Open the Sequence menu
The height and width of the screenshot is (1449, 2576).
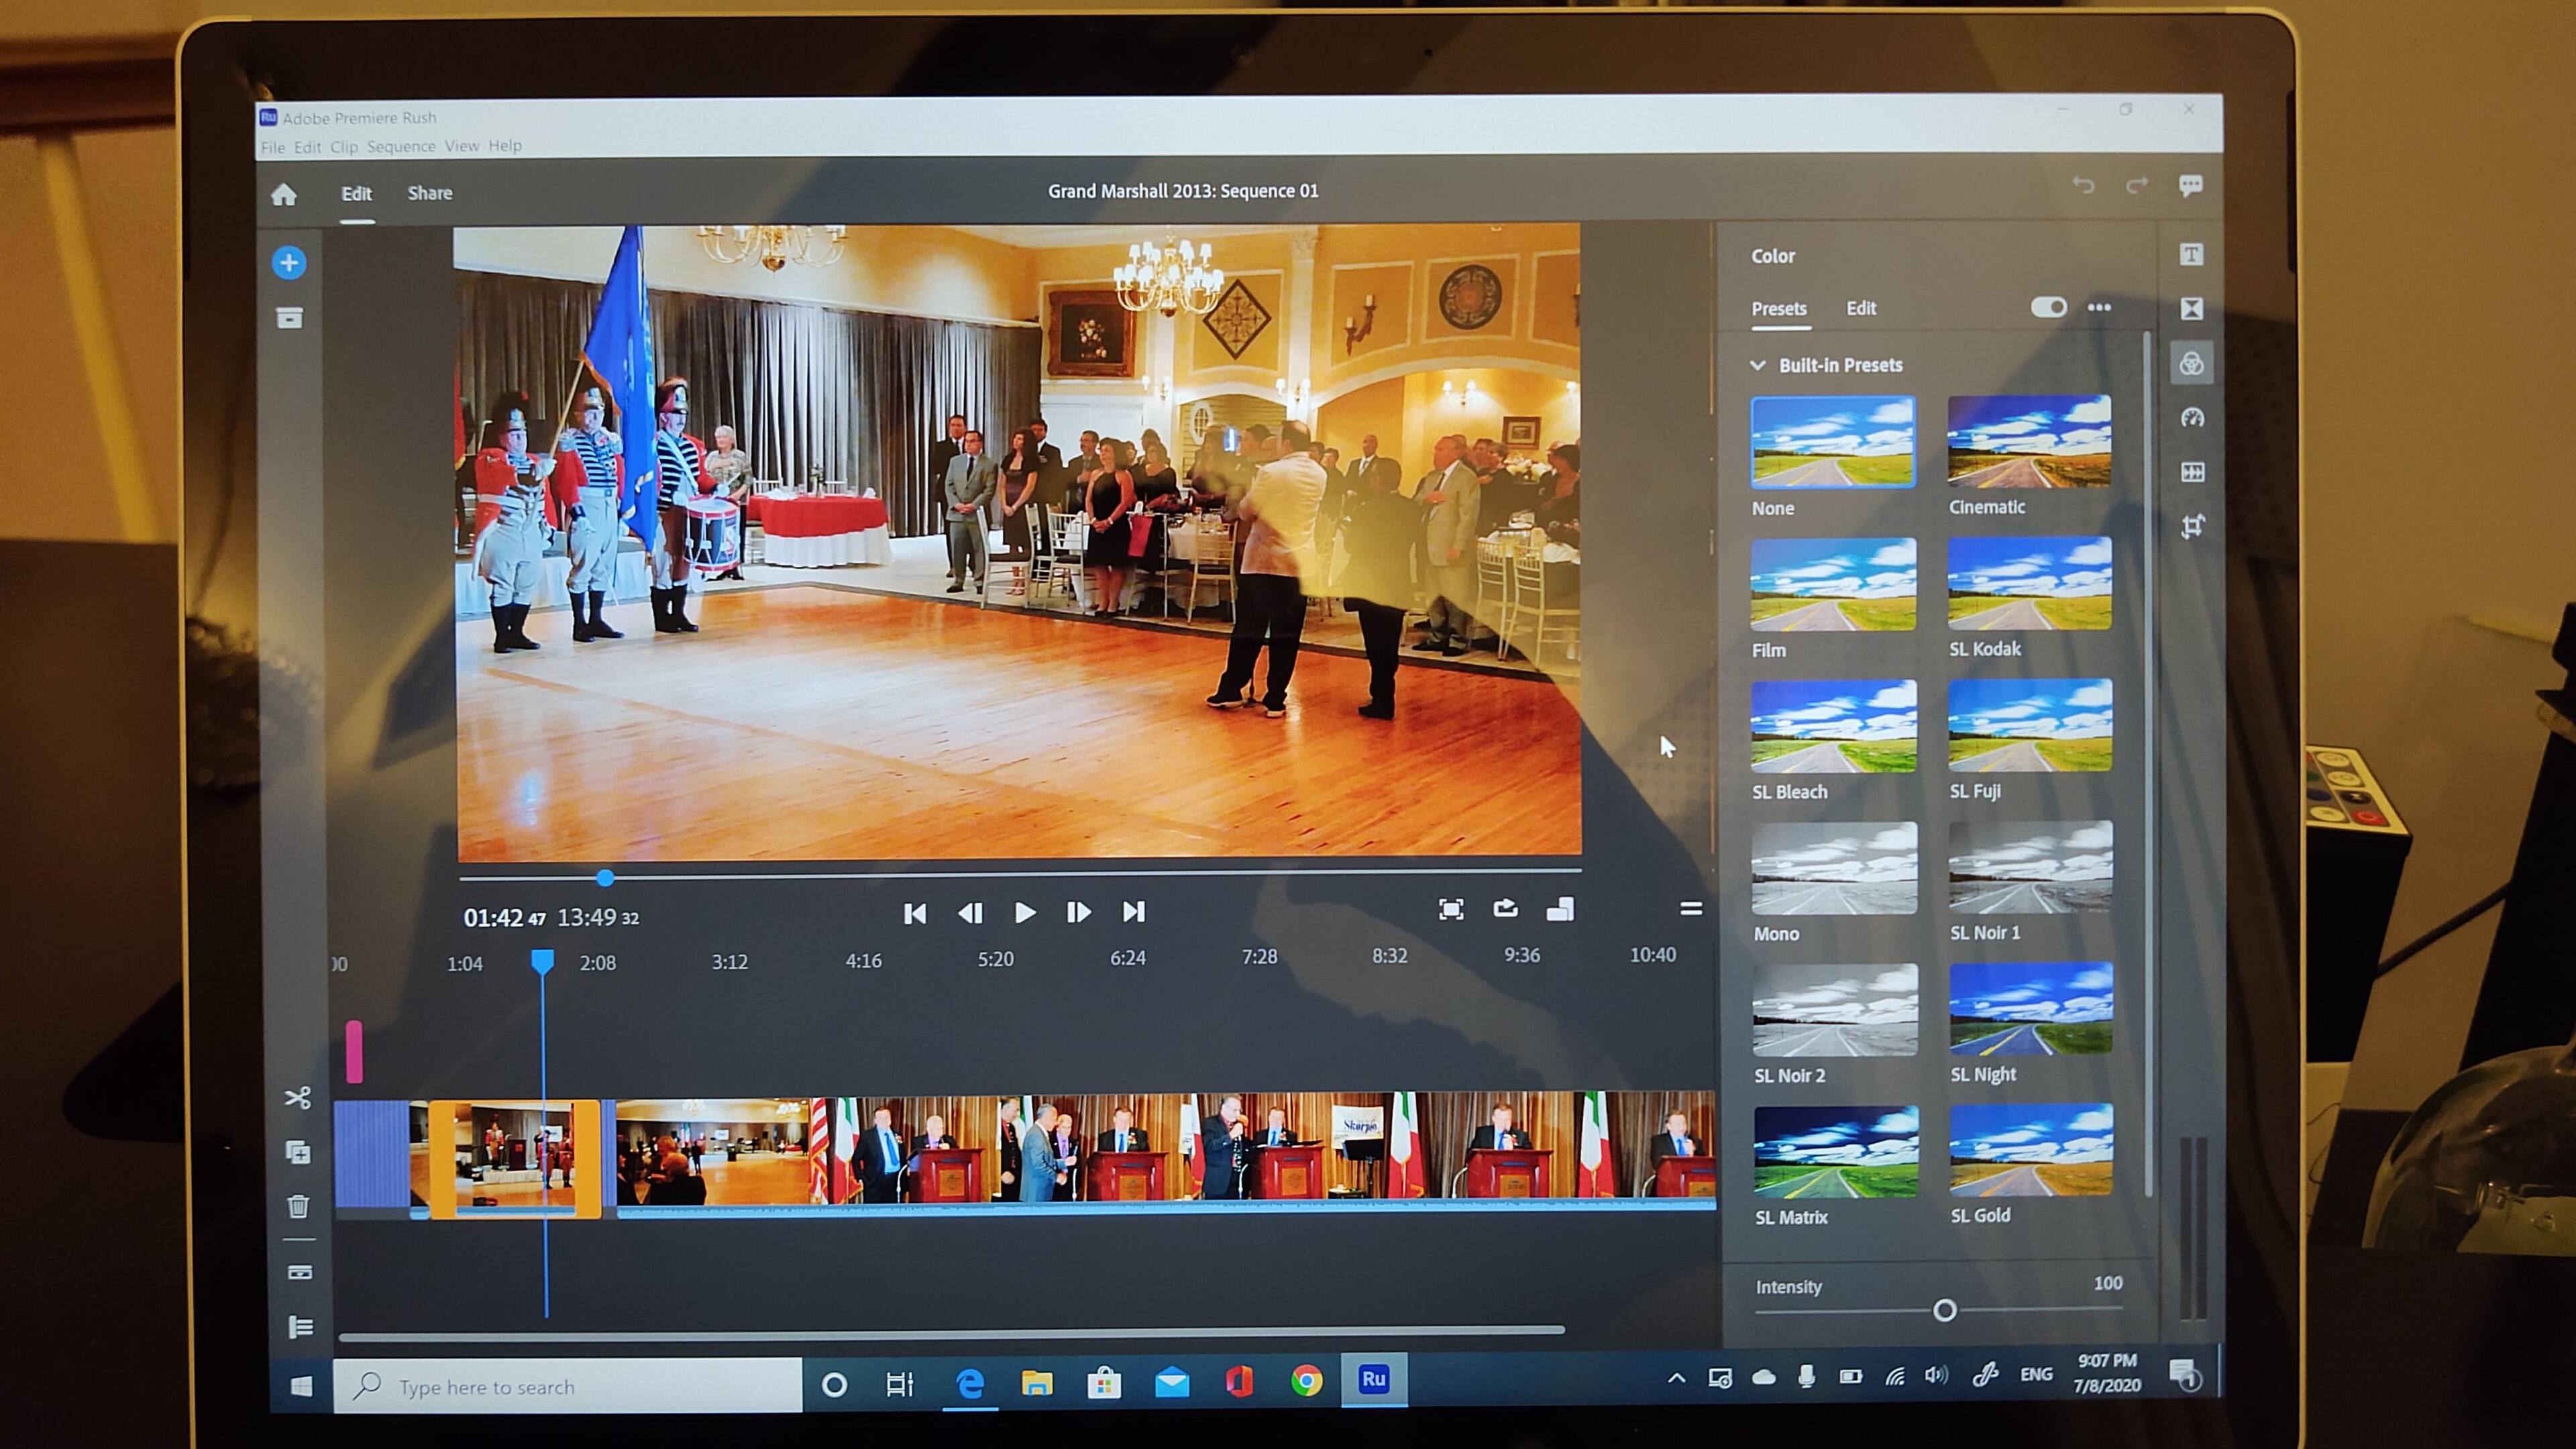pyautogui.click(x=401, y=147)
